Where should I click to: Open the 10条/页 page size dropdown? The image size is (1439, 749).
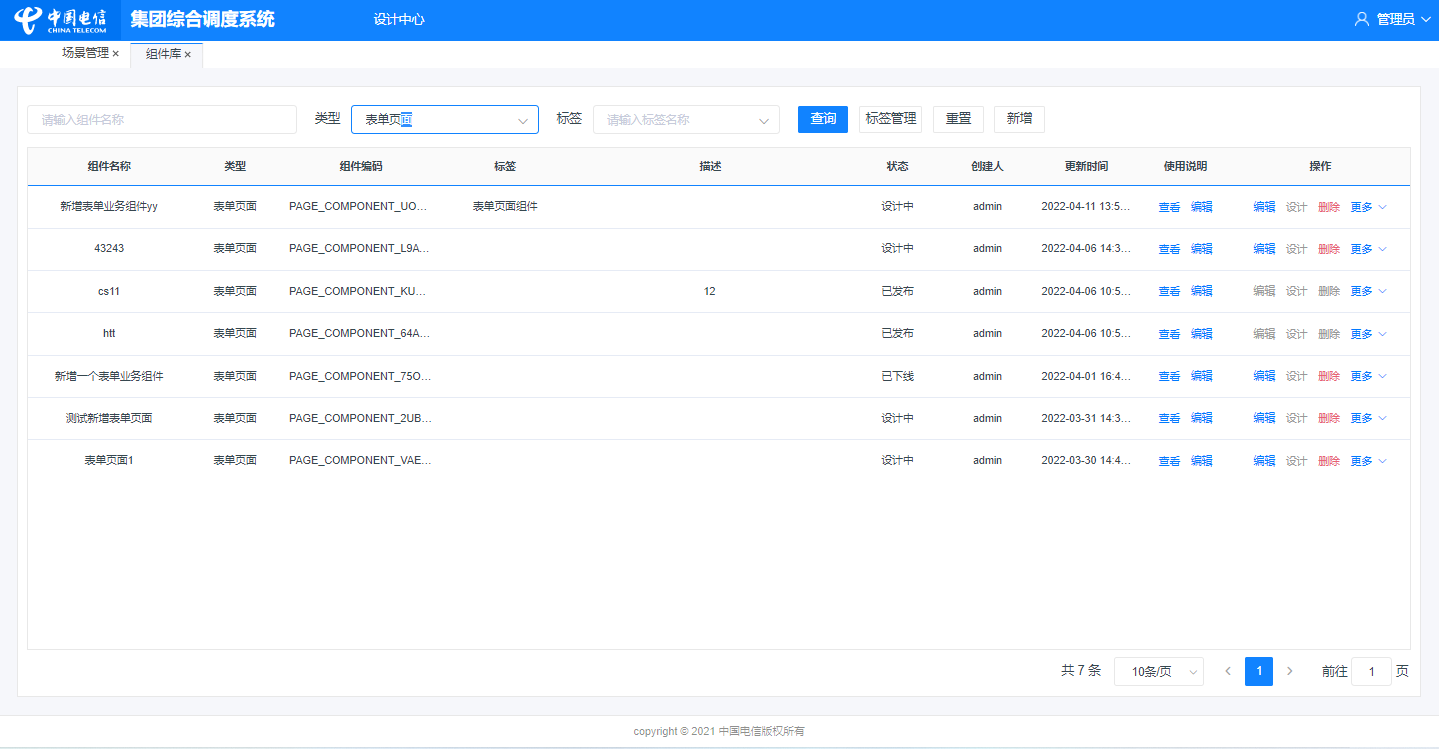(1159, 672)
